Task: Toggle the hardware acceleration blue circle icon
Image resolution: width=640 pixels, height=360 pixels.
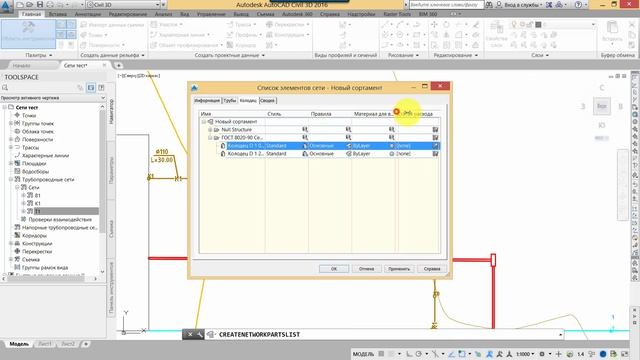Action: (x=602, y=354)
